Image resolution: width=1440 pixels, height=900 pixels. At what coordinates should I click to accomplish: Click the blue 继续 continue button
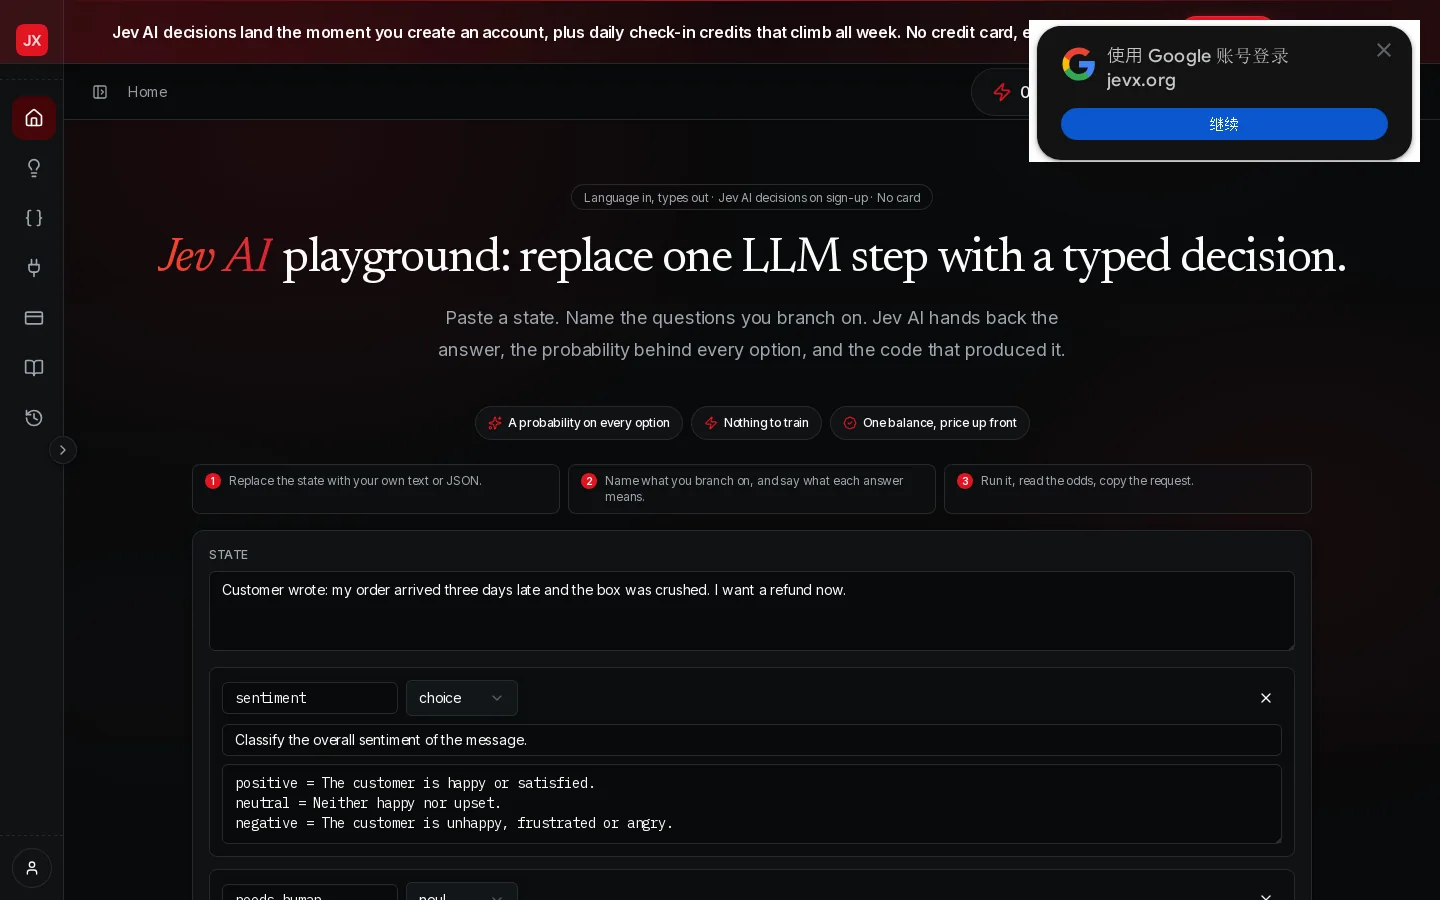[x=1224, y=124]
